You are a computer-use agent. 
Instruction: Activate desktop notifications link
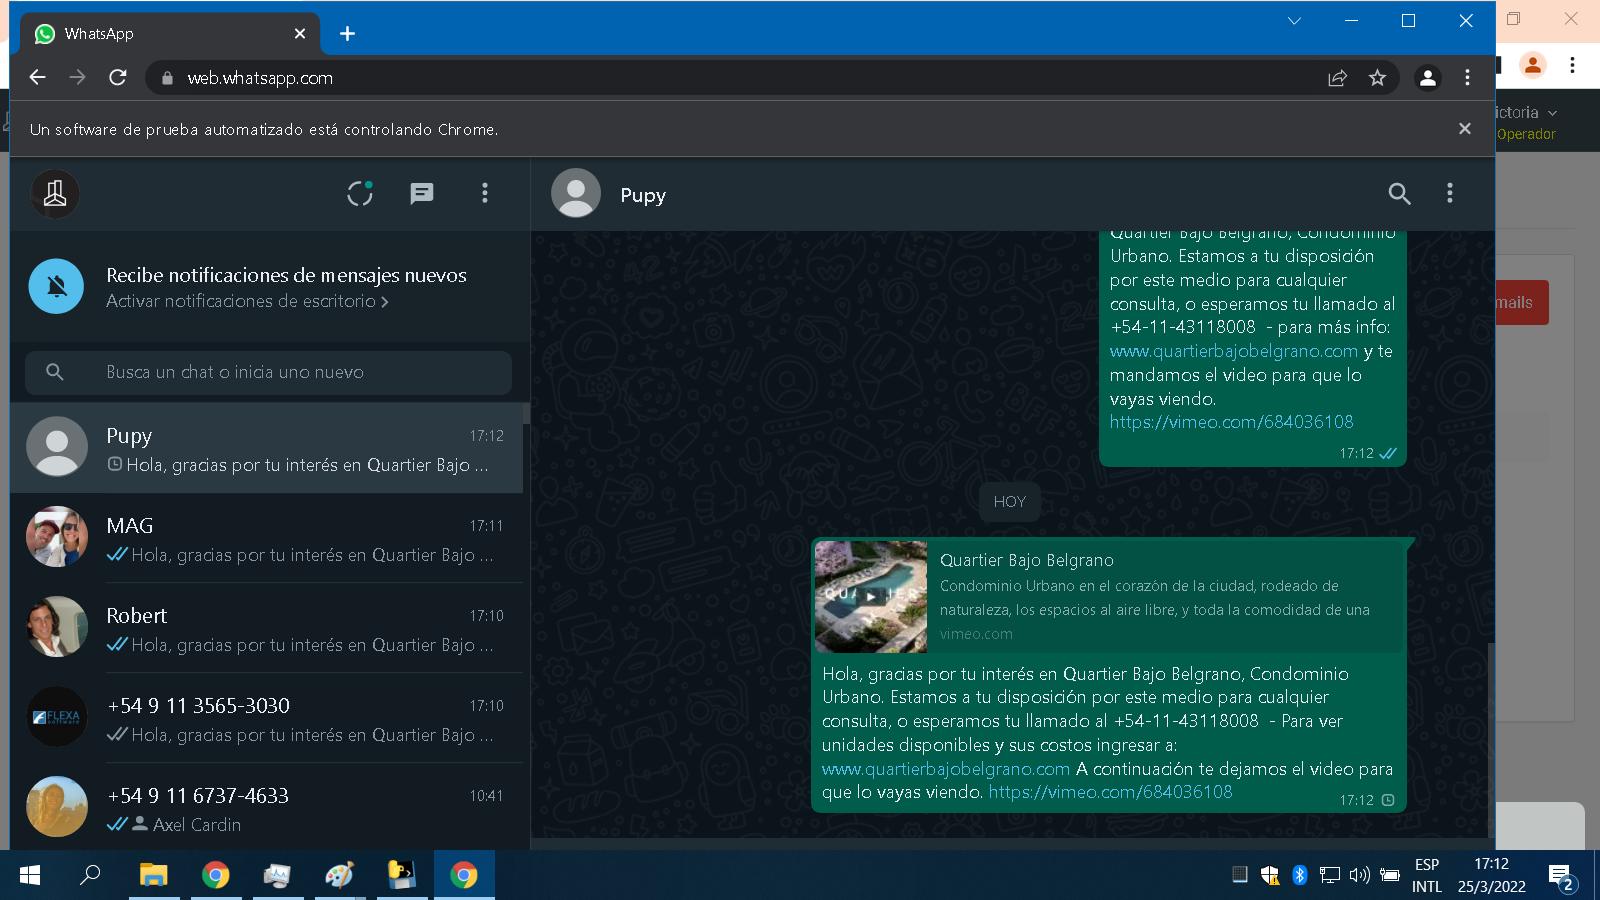pos(247,301)
